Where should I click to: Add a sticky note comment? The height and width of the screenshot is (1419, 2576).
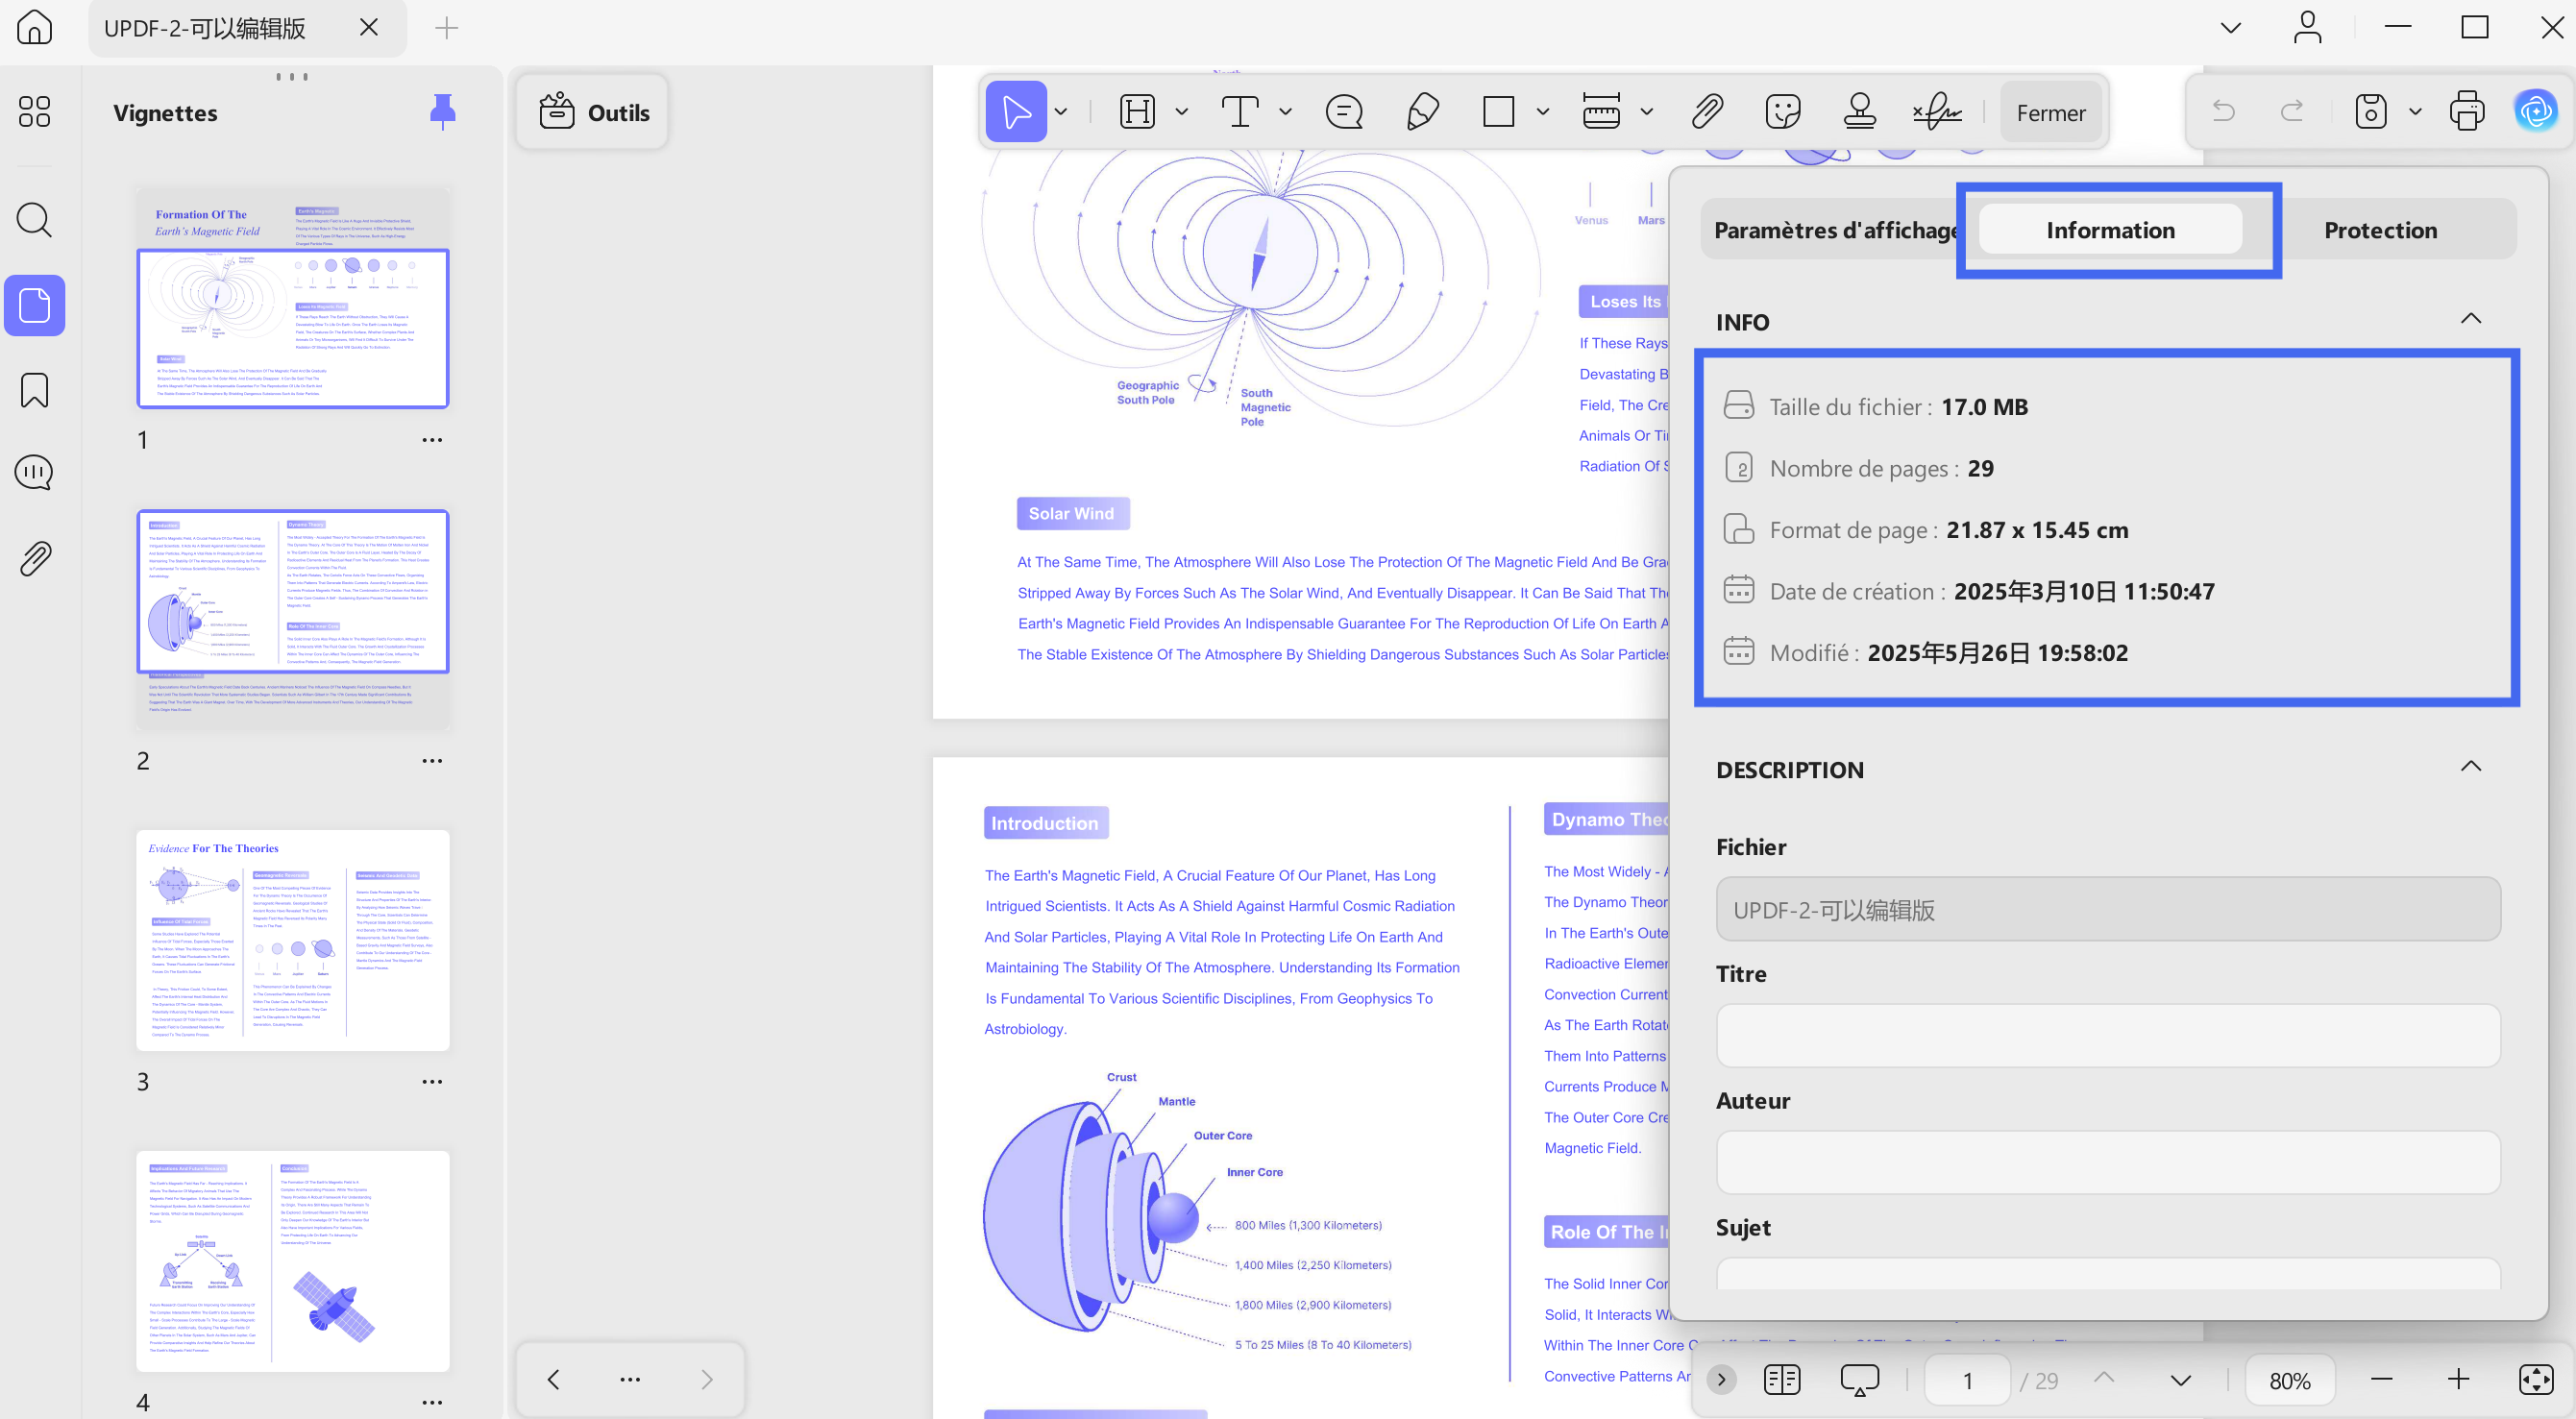click(x=1344, y=111)
